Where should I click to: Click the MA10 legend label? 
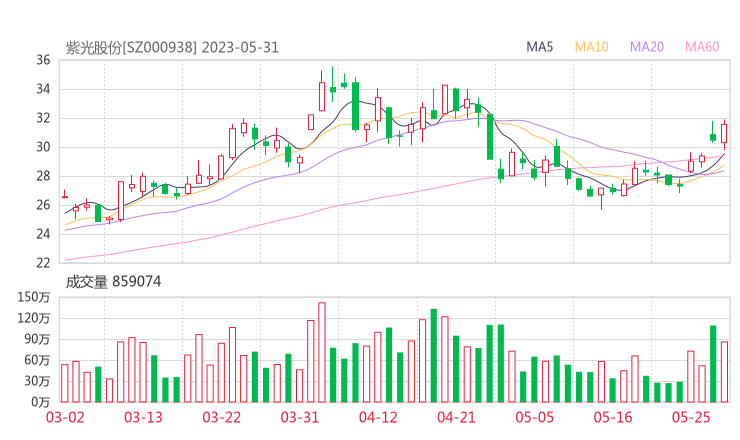click(x=591, y=47)
